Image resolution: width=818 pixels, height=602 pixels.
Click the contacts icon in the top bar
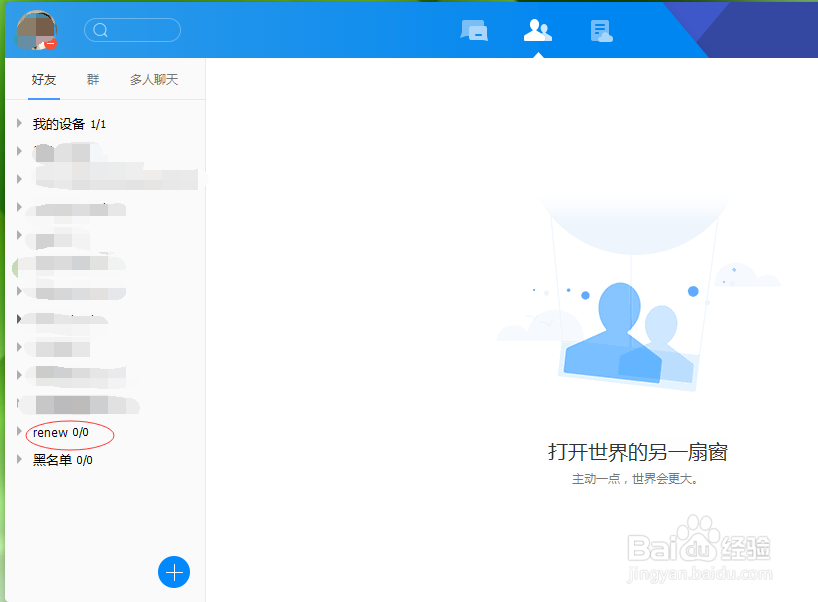pyautogui.click(x=537, y=30)
